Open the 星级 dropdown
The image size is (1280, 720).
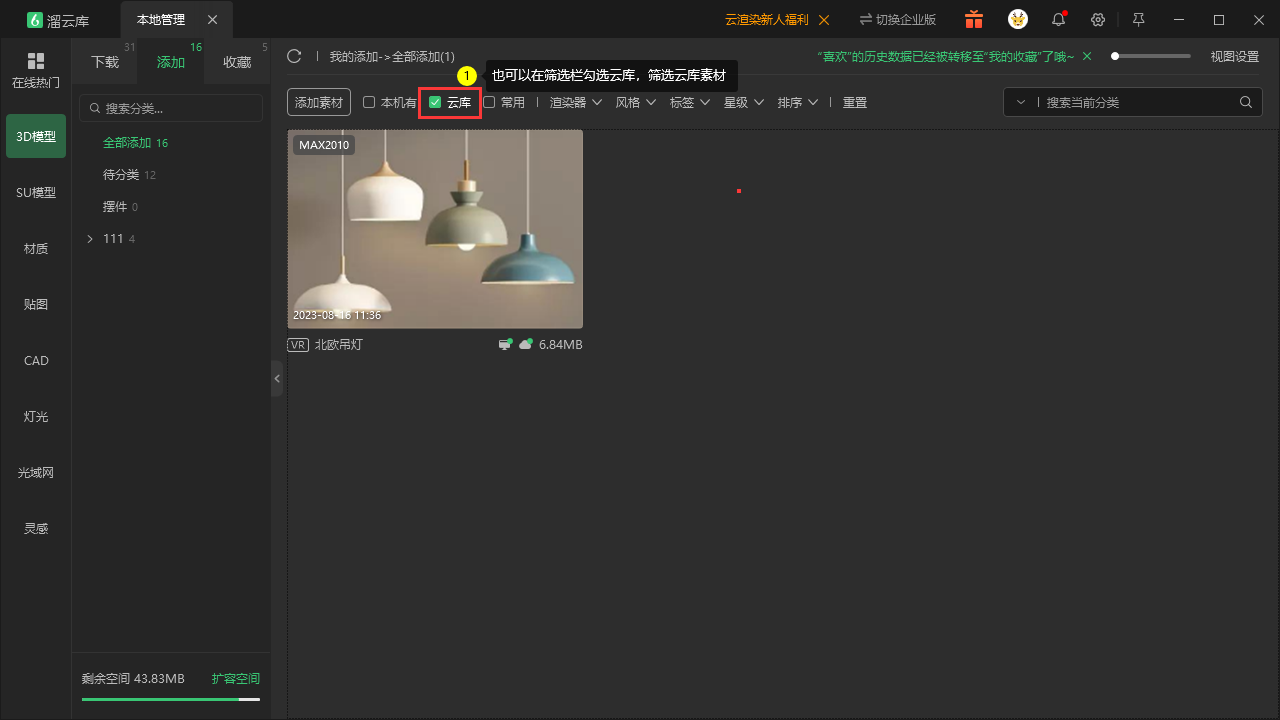744,102
